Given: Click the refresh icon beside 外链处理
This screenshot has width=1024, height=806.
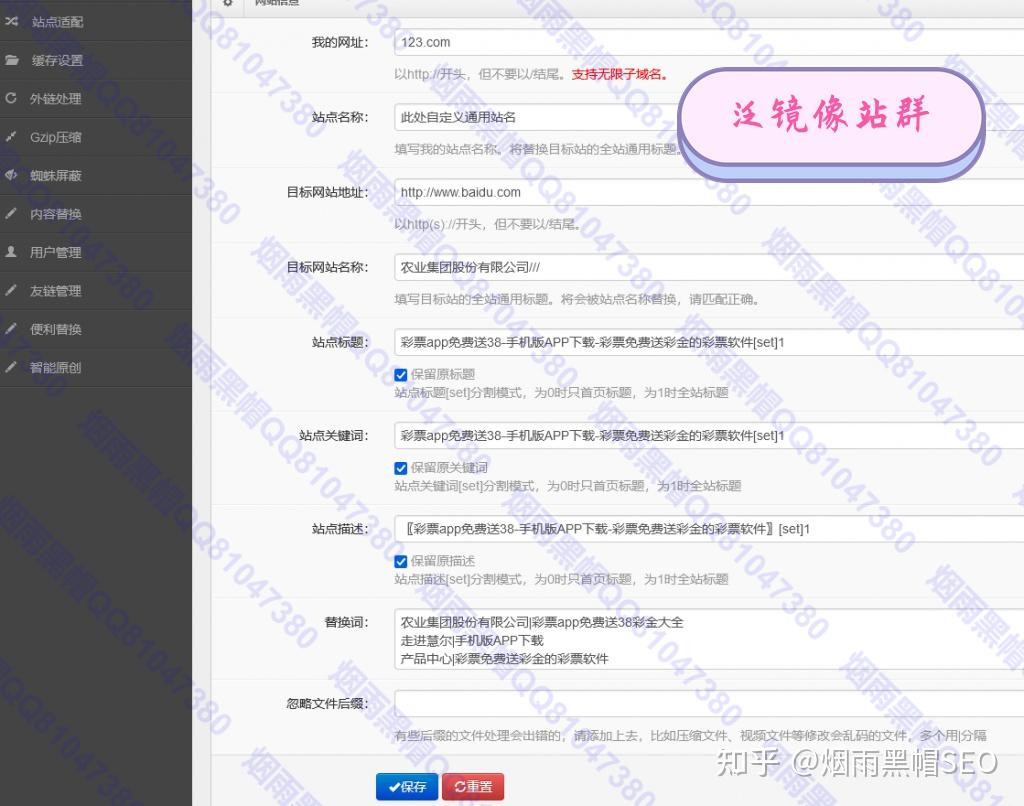Looking at the screenshot, I should [10, 99].
